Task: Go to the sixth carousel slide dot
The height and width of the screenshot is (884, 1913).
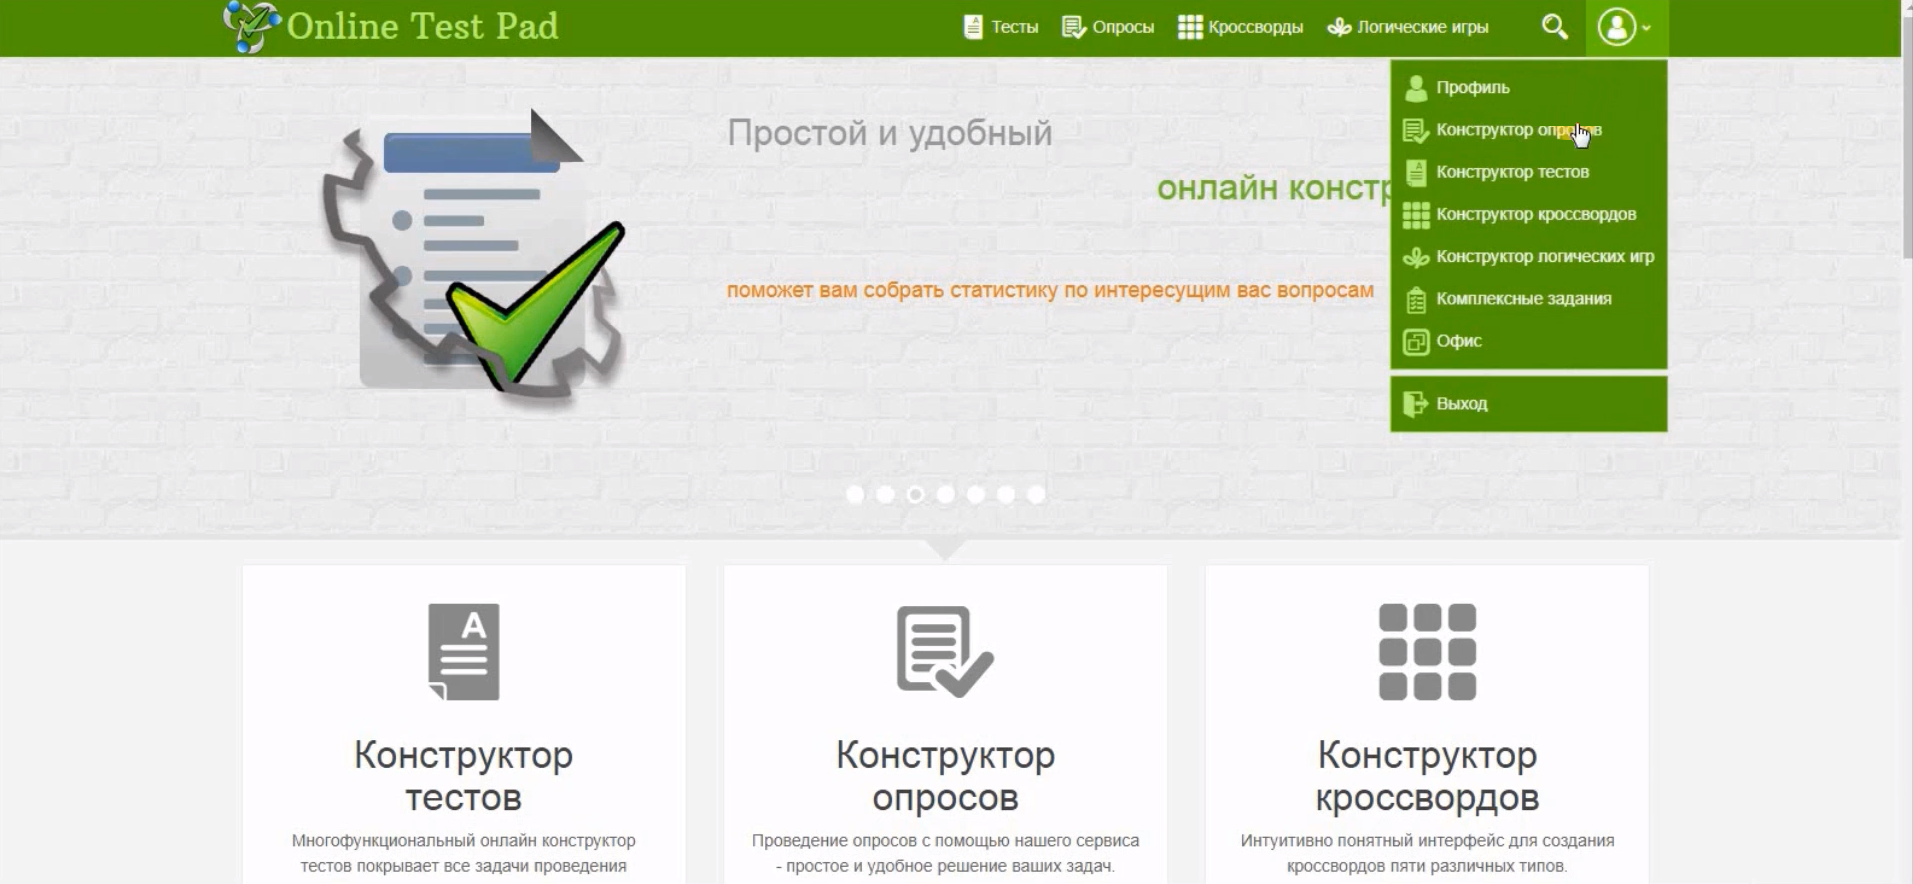Action: pyautogui.click(x=1006, y=494)
